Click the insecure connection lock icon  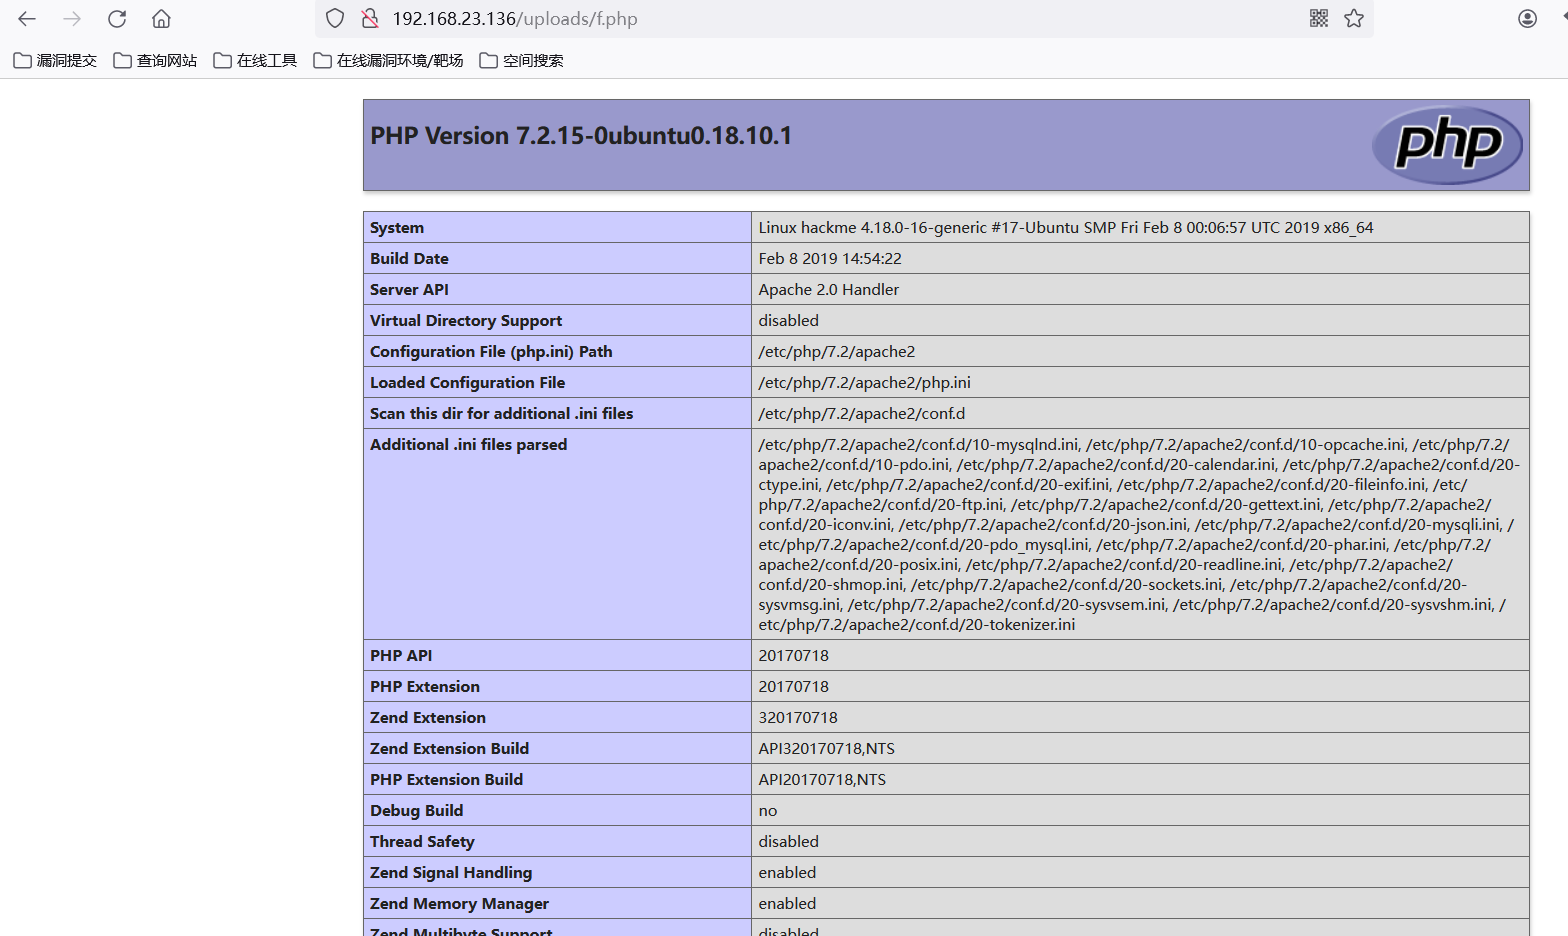coord(370,19)
